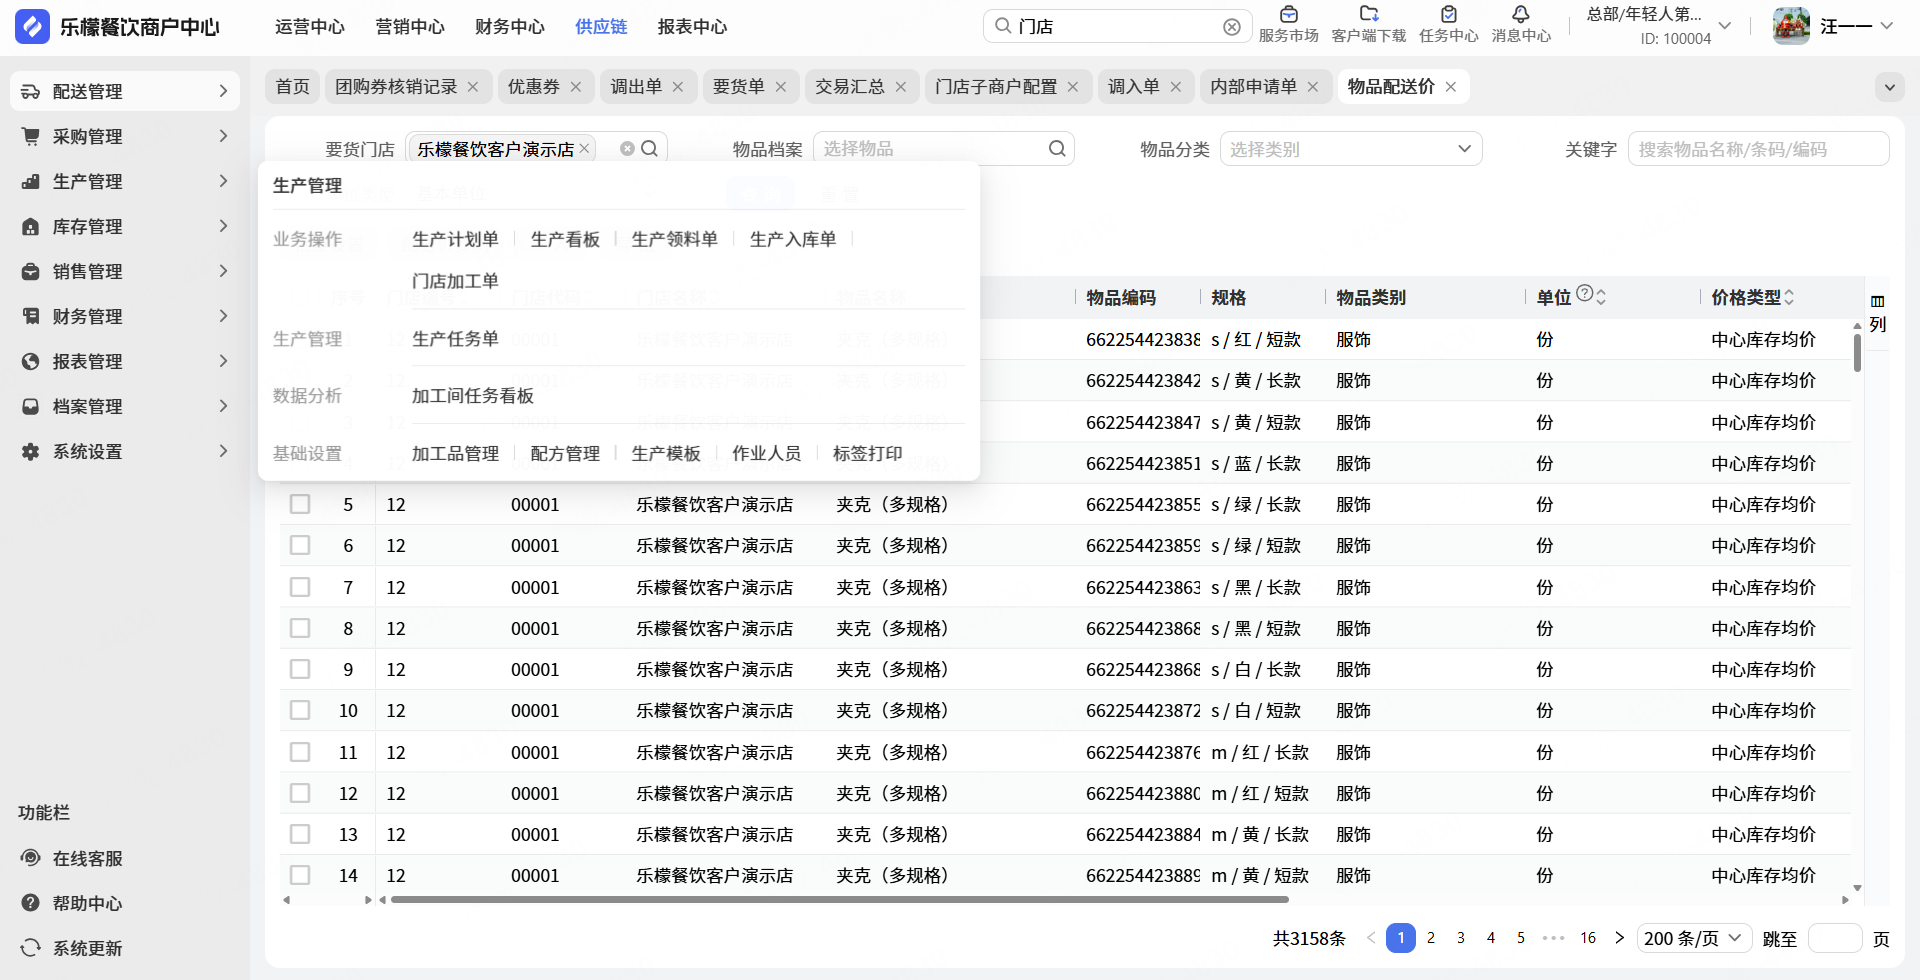Go to page 3 of results
Screen dimensions: 1920x980
pyautogui.click(x=1461, y=938)
